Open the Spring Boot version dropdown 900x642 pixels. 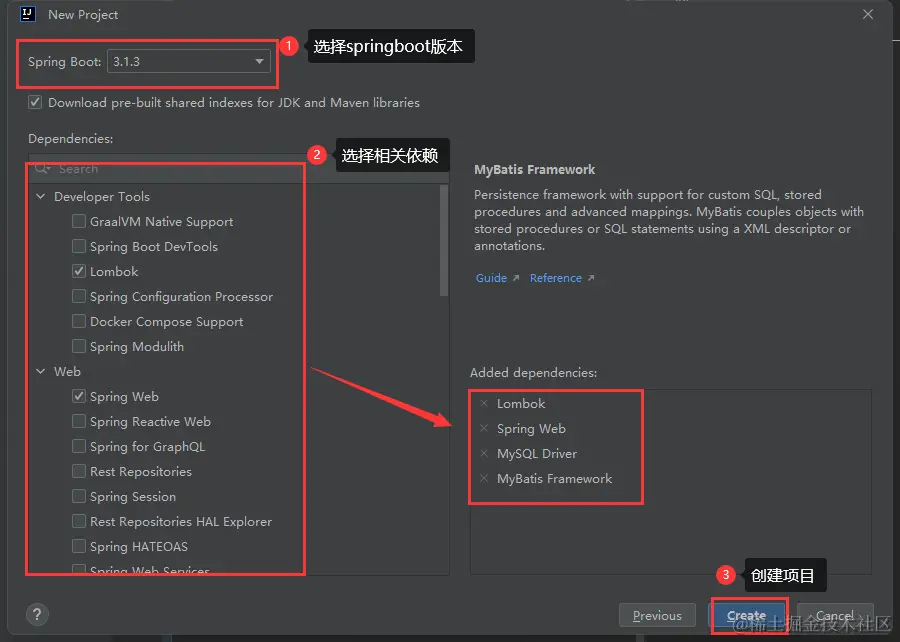tap(188, 61)
